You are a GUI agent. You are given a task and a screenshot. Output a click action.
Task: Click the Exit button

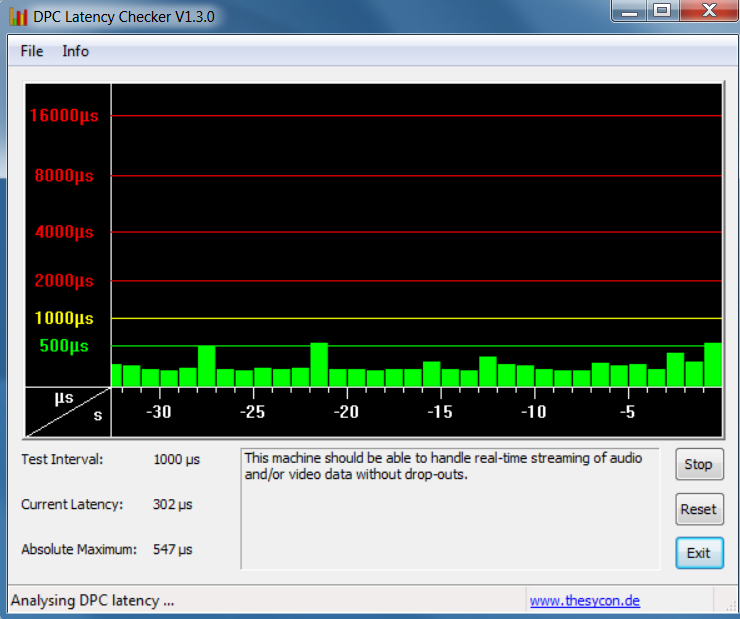[698, 553]
